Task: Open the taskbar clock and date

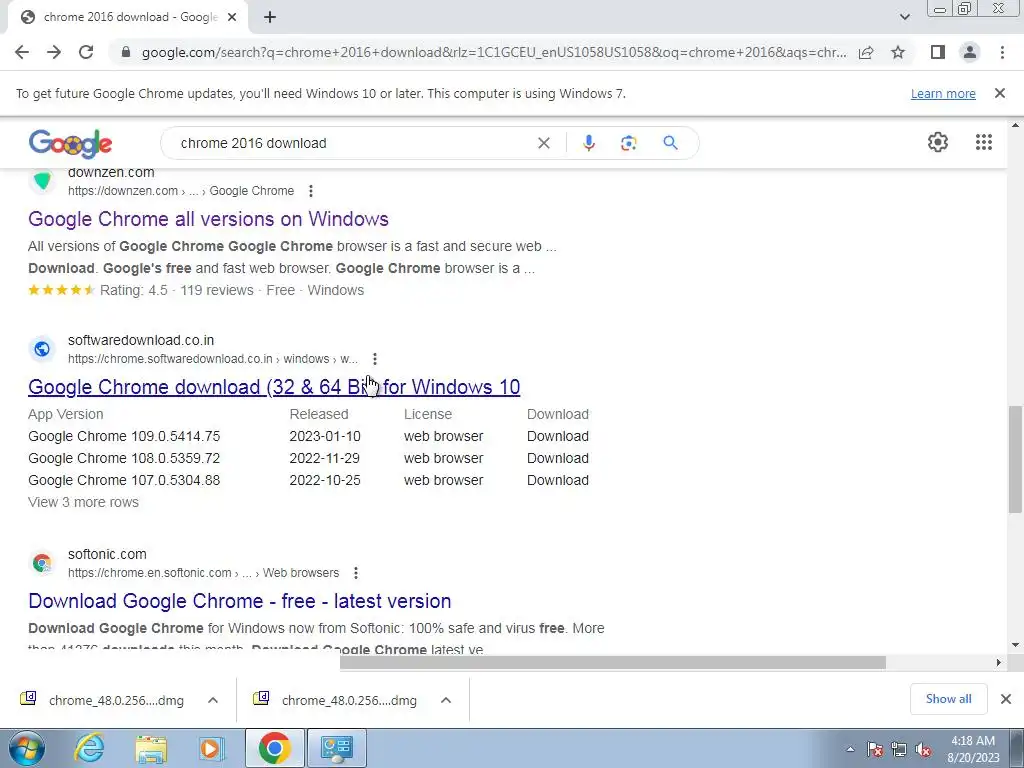Action: point(973,749)
